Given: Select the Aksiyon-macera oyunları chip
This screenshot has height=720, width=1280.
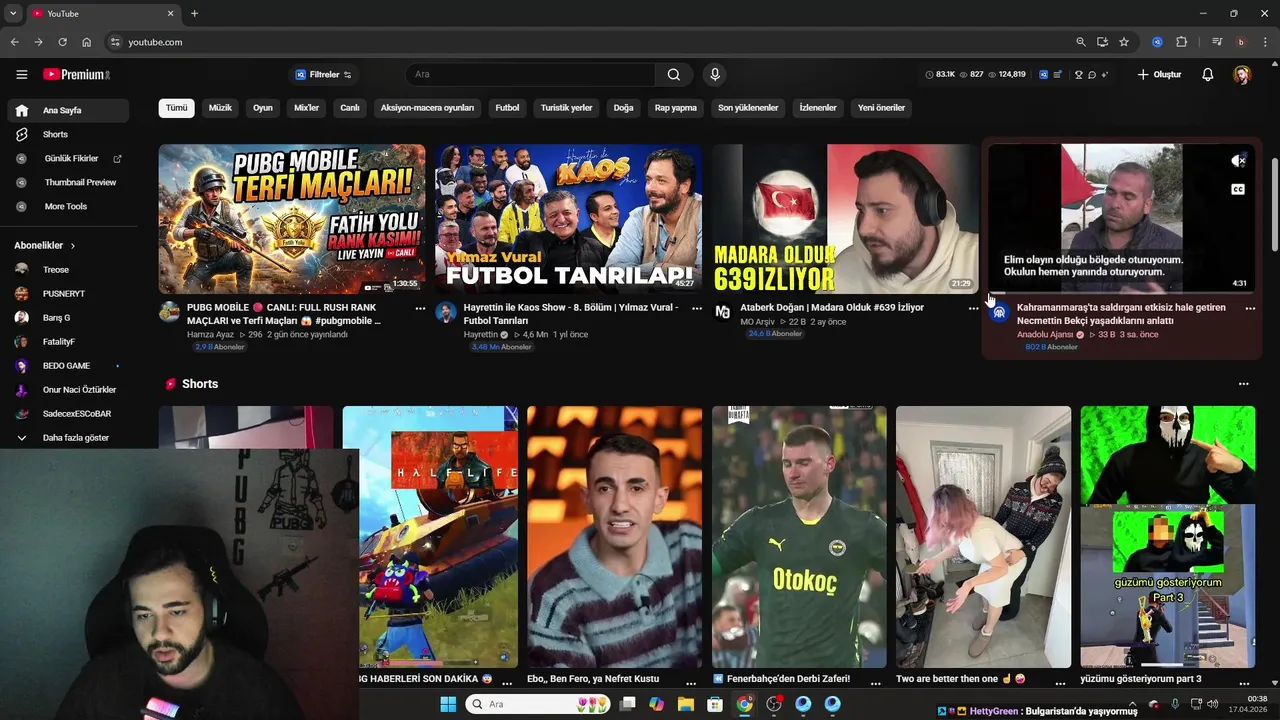Looking at the screenshot, I should point(427,107).
